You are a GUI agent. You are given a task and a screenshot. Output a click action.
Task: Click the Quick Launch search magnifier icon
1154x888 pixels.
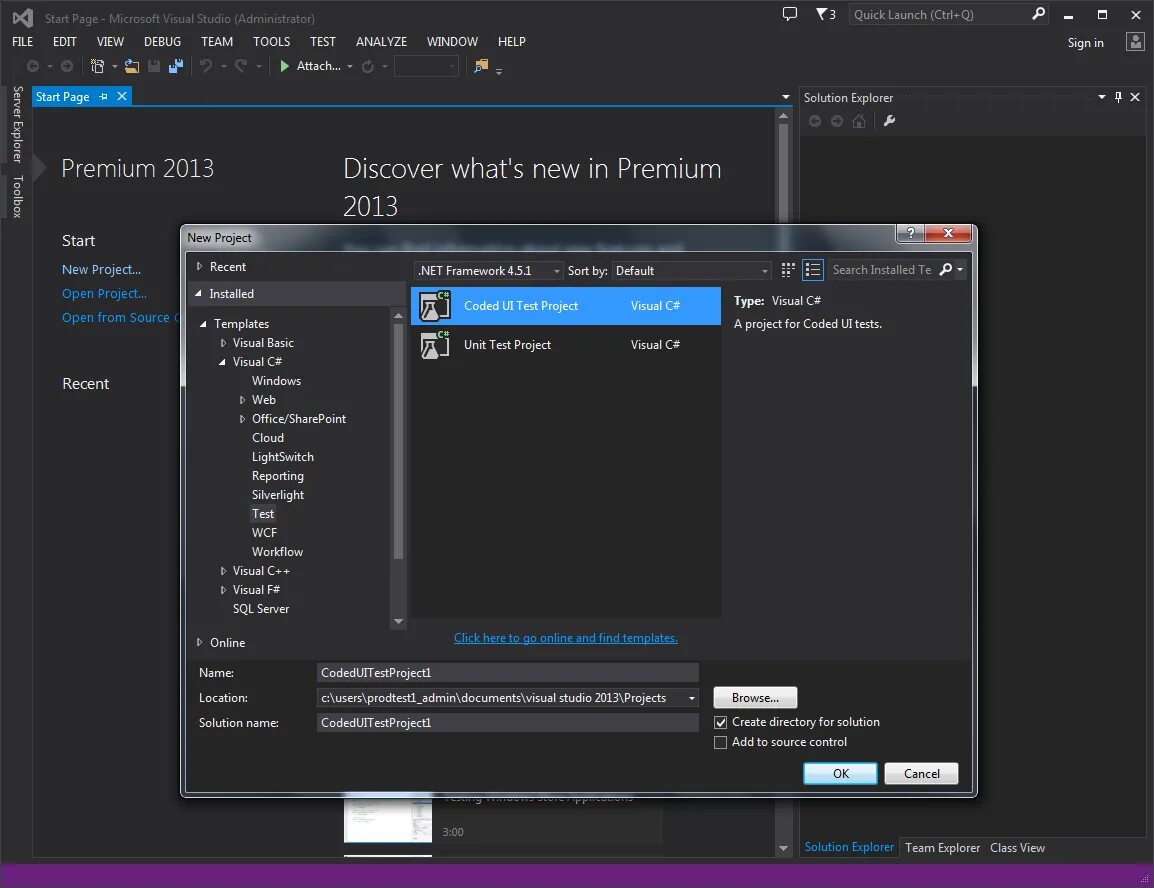[x=1038, y=14]
